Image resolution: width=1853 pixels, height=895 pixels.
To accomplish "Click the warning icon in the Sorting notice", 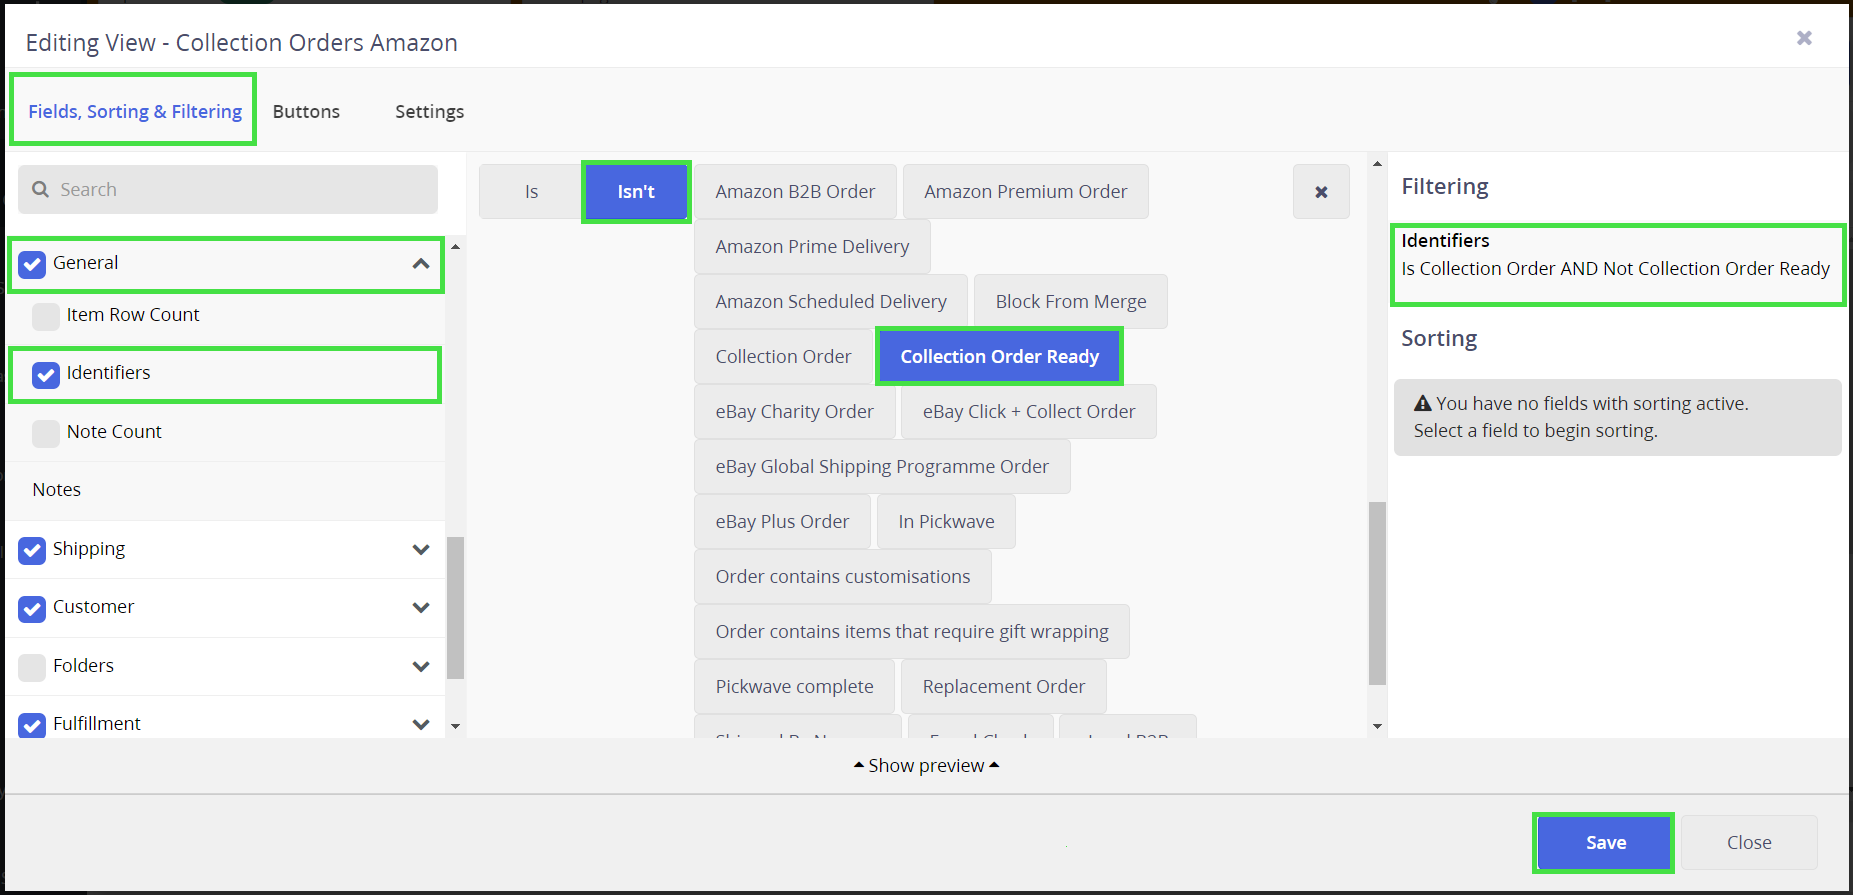I will point(1422,403).
